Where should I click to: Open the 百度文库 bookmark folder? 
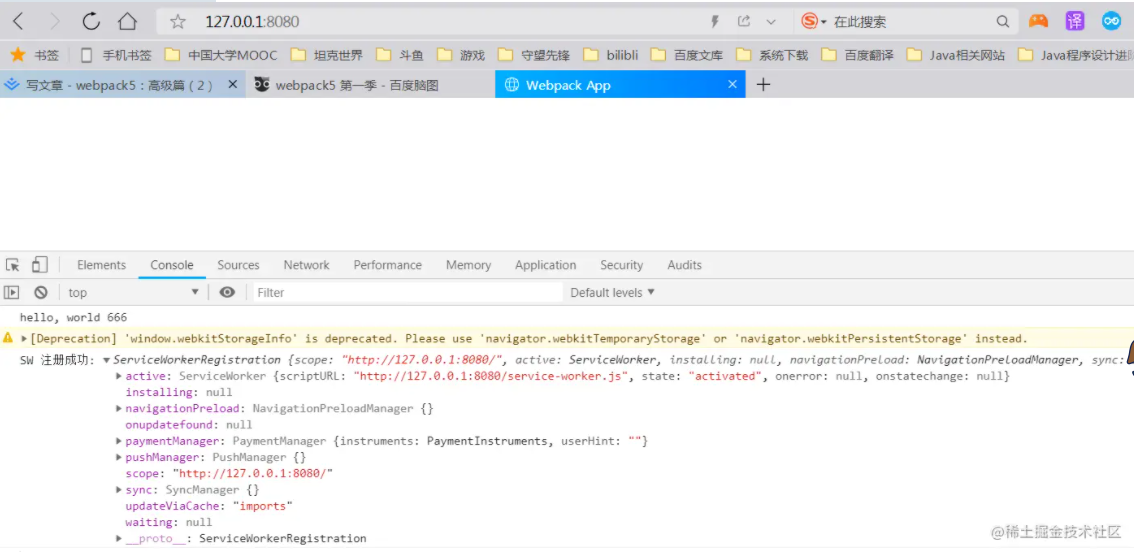click(x=686, y=55)
